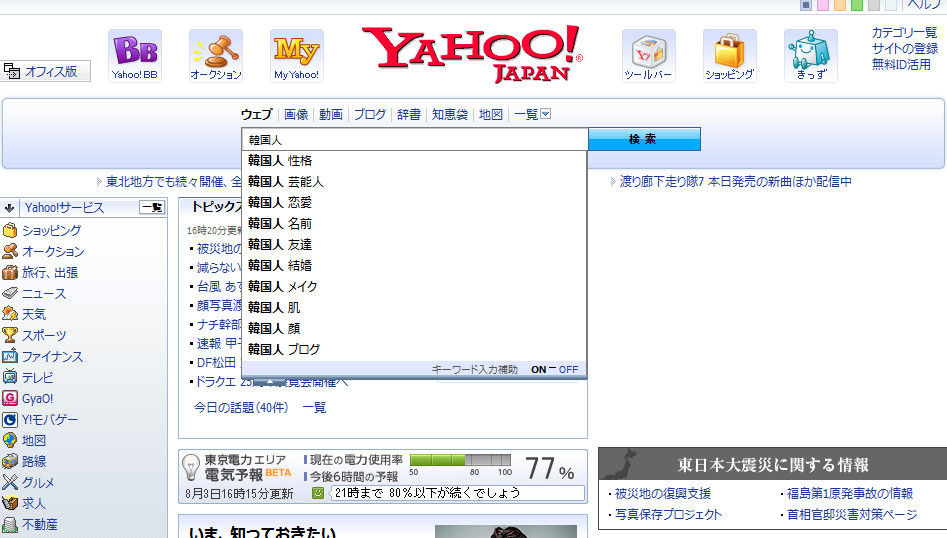The height and width of the screenshot is (538, 947).
Task: Click the テレビ sidebar icon
Action: tap(10, 377)
